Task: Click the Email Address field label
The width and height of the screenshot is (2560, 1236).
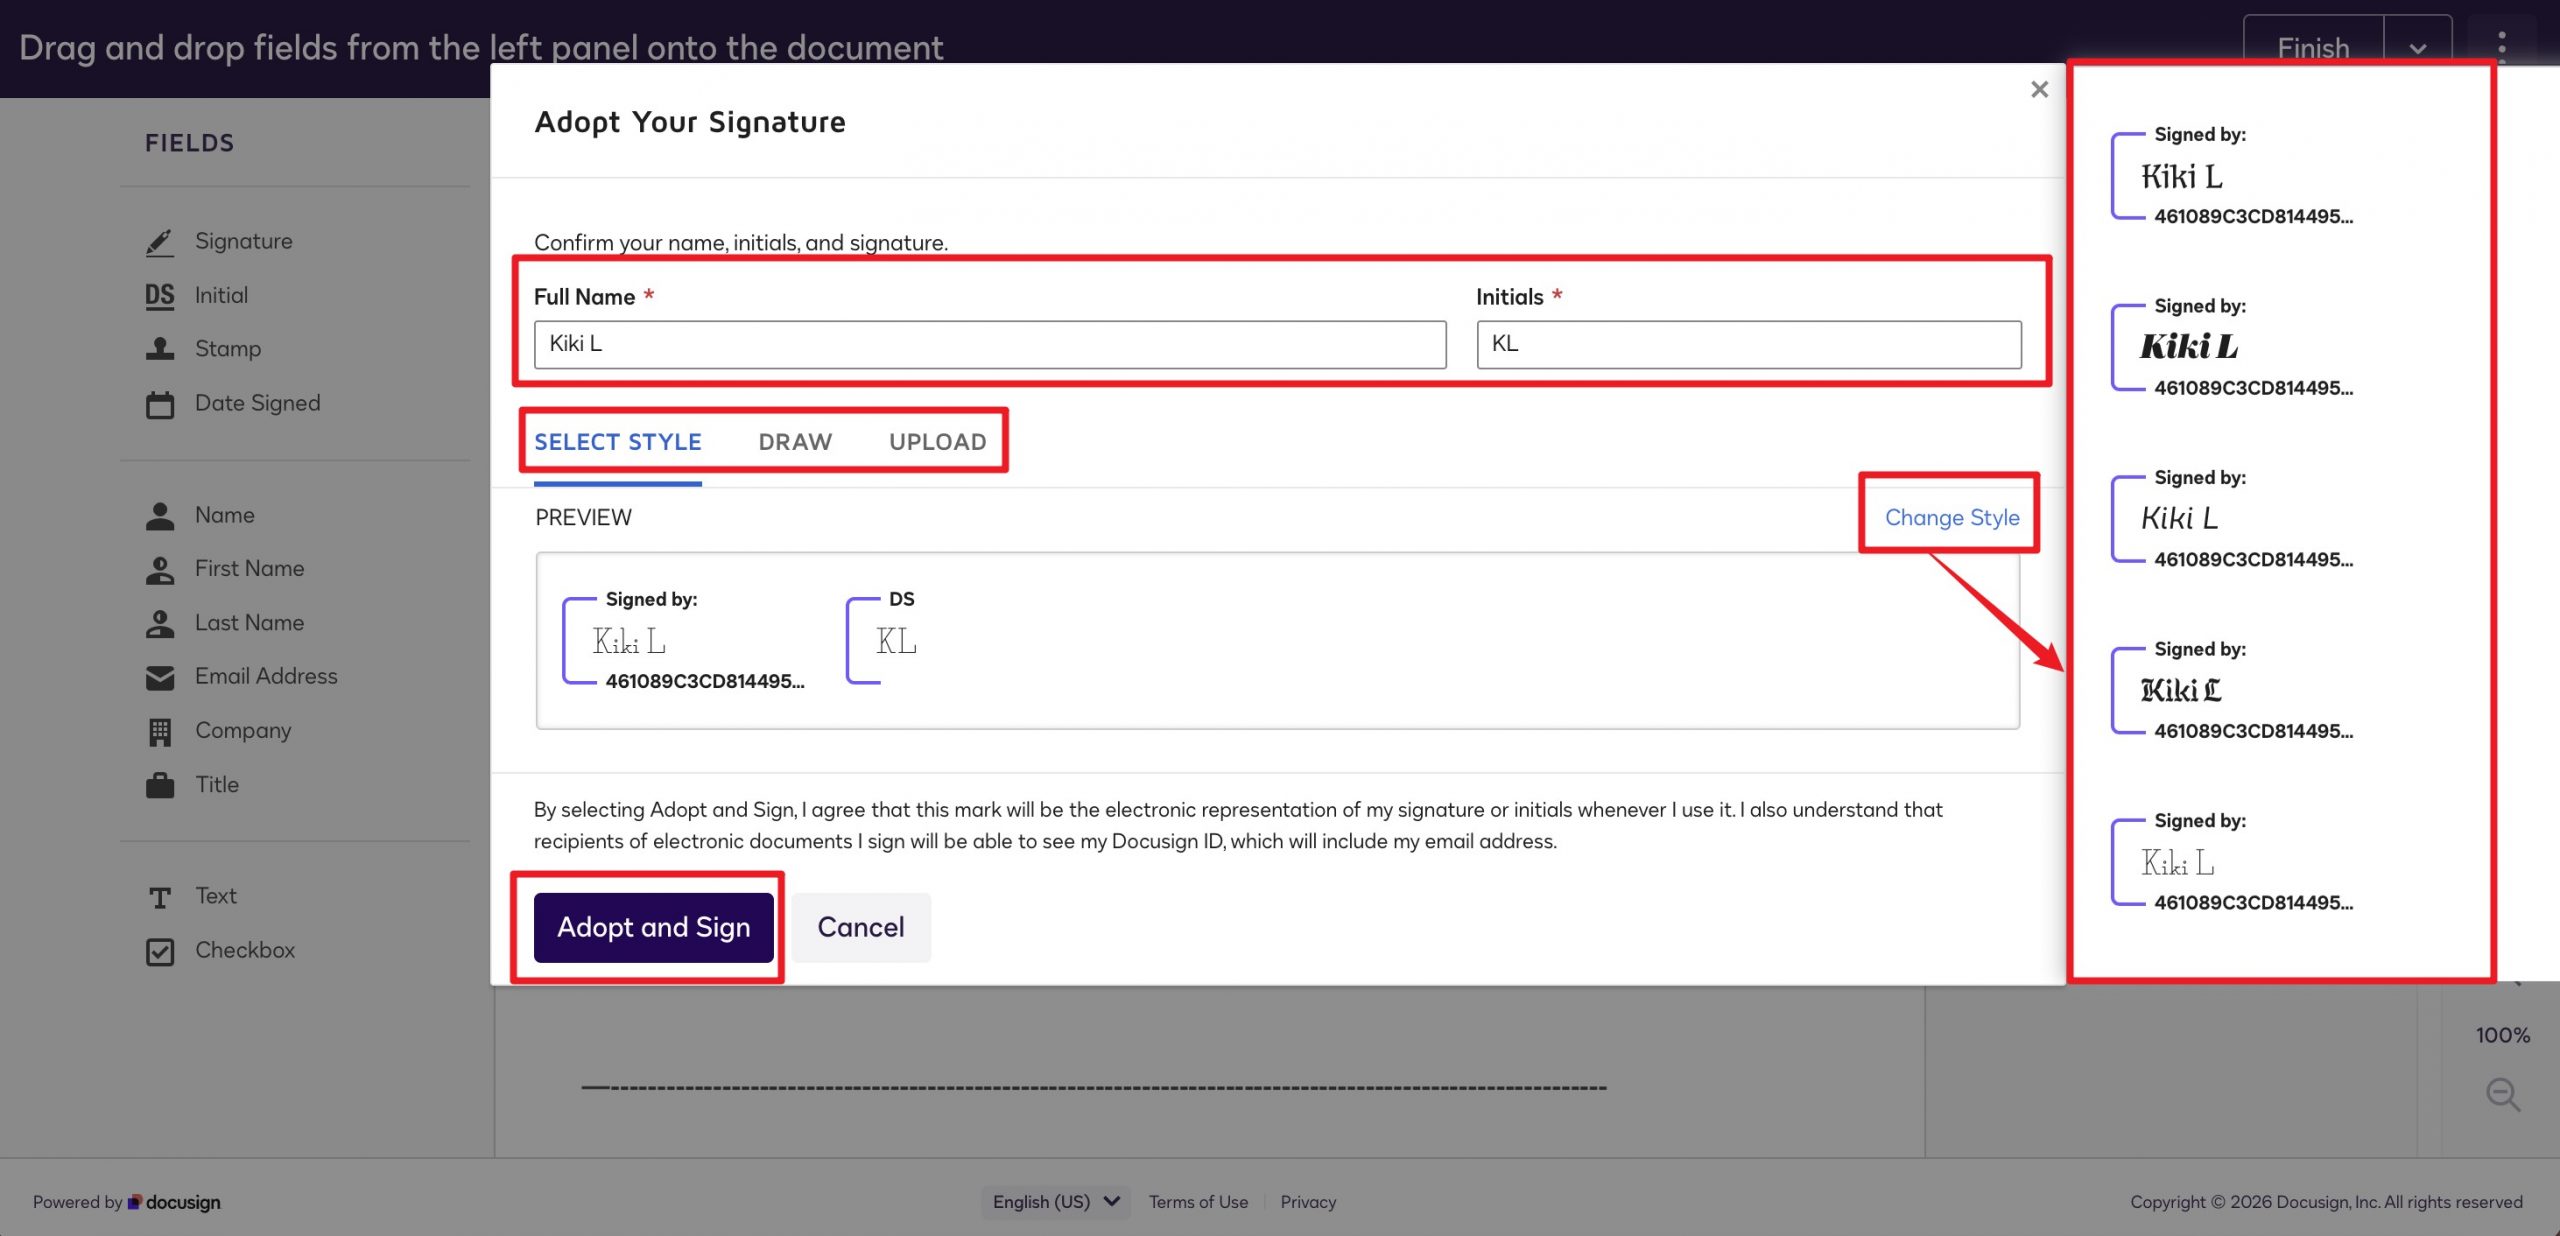Action: [266, 677]
